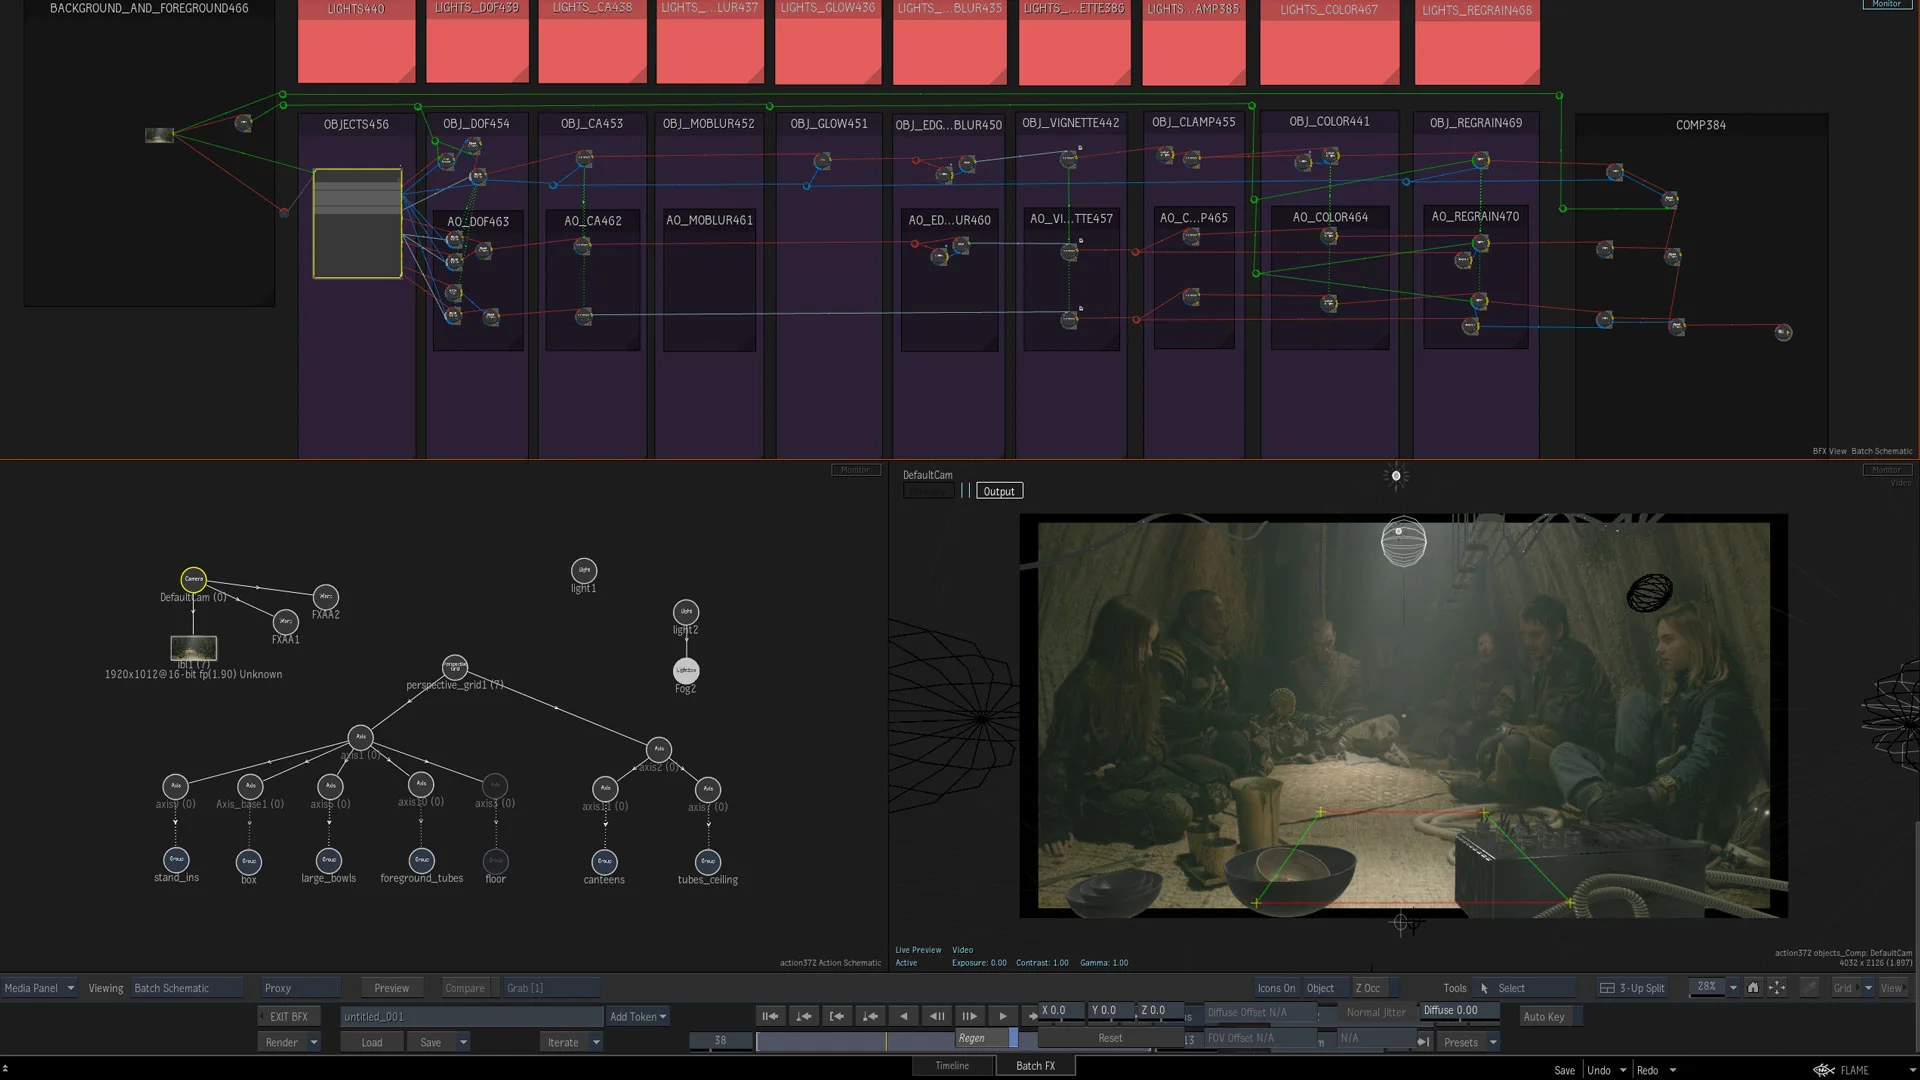The width and height of the screenshot is (1920, 1080).
Task: Open the Render dropdown arrow
Action: (314, 1043)
